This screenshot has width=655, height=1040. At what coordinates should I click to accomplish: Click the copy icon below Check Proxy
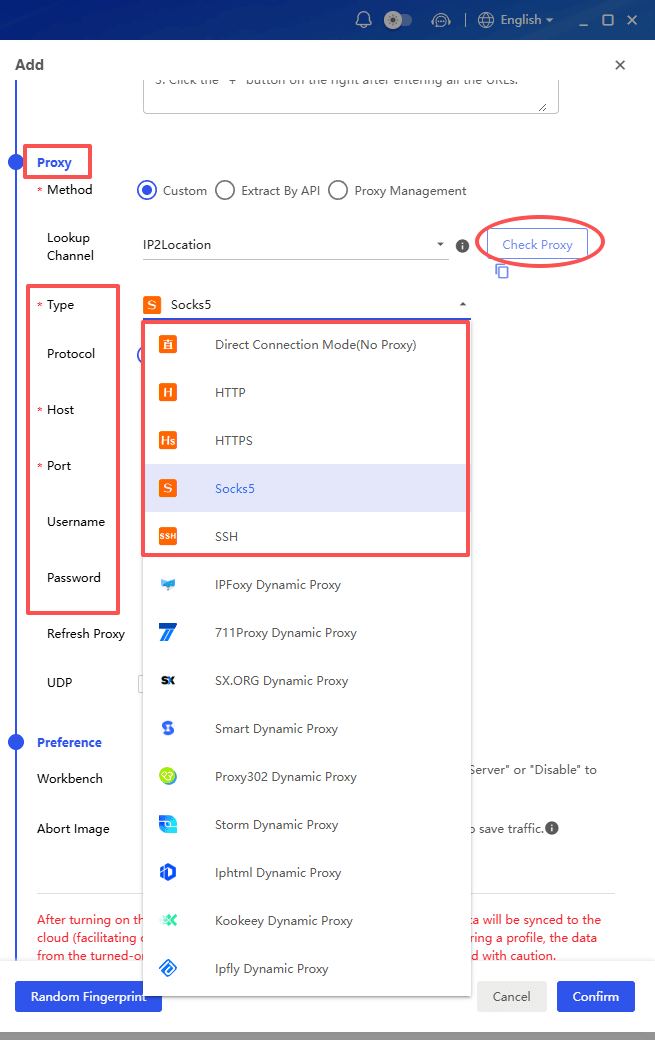click(x=502, y=271)
